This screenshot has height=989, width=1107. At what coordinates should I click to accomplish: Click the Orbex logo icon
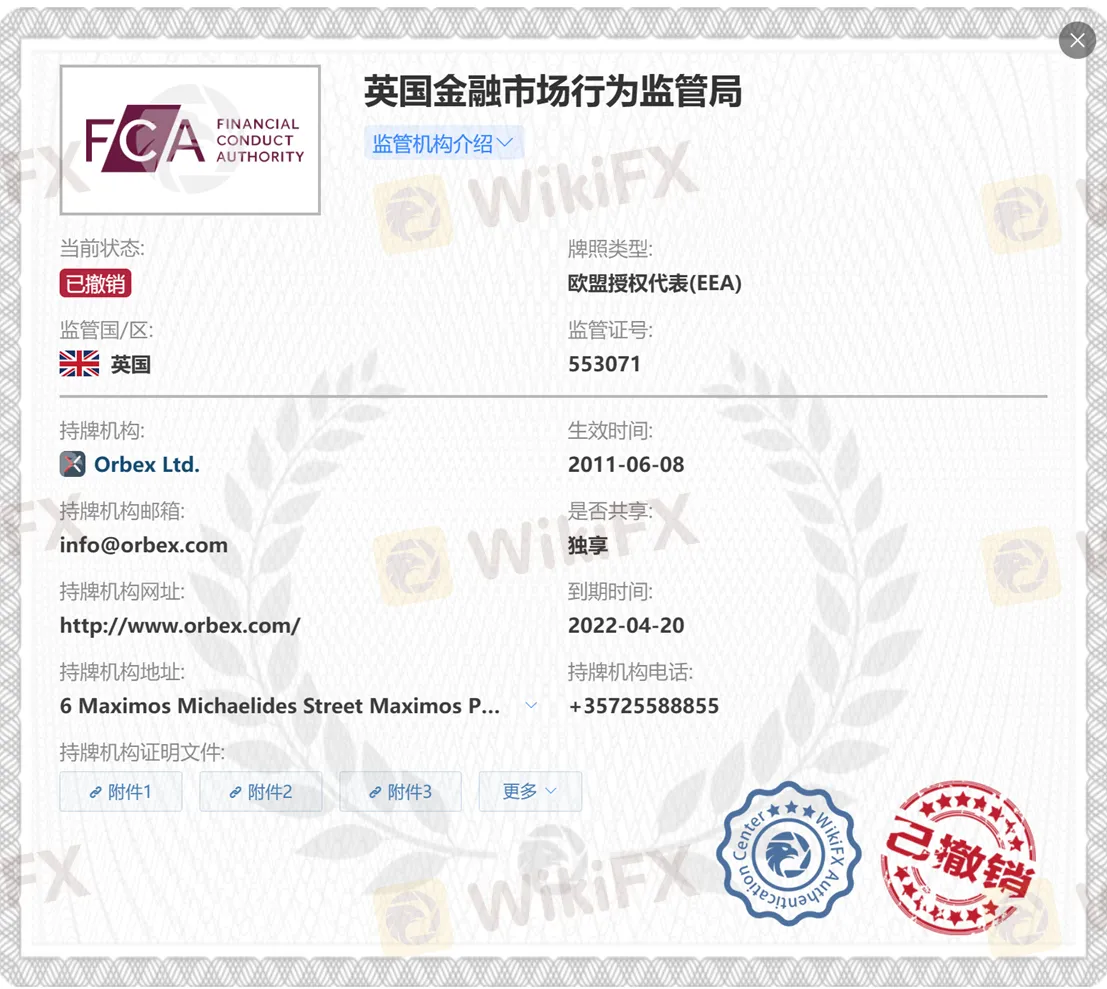73,464
